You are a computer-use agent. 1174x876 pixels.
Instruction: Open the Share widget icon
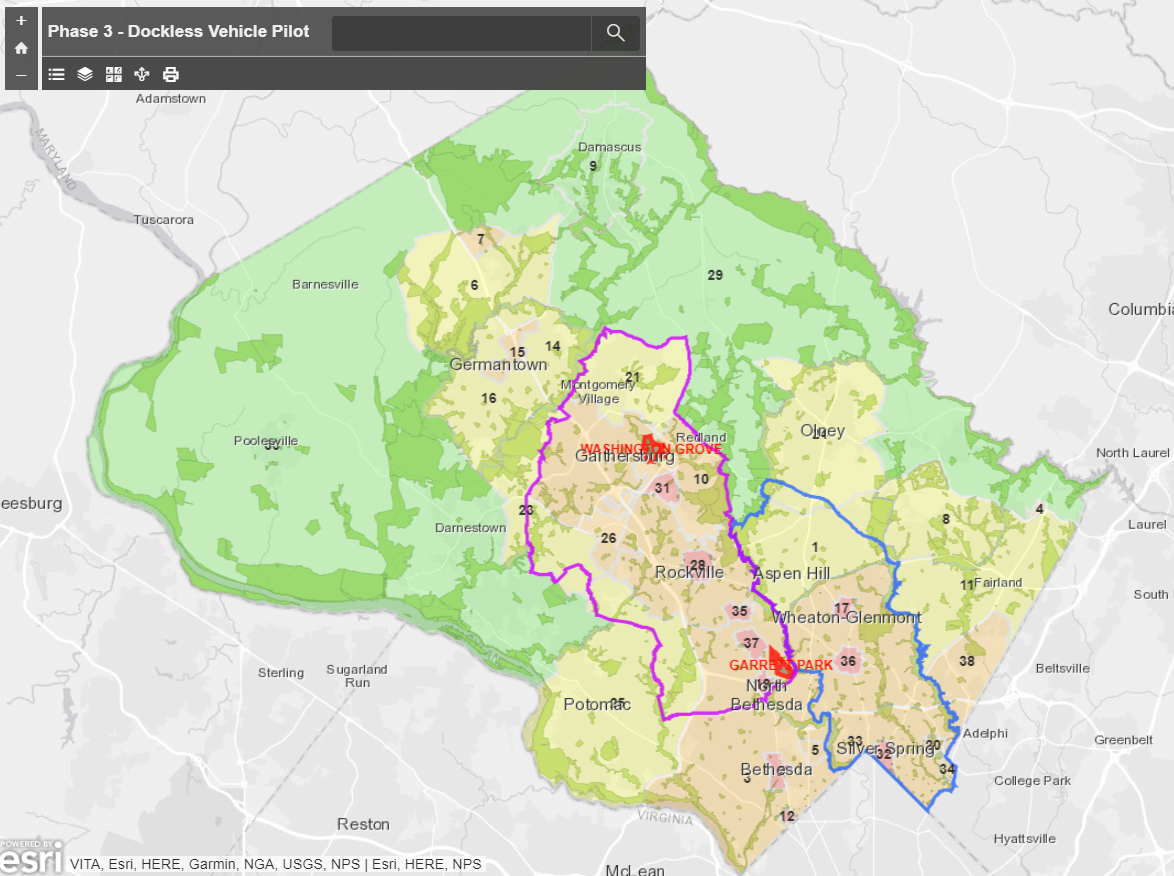(x=142, y=74)
